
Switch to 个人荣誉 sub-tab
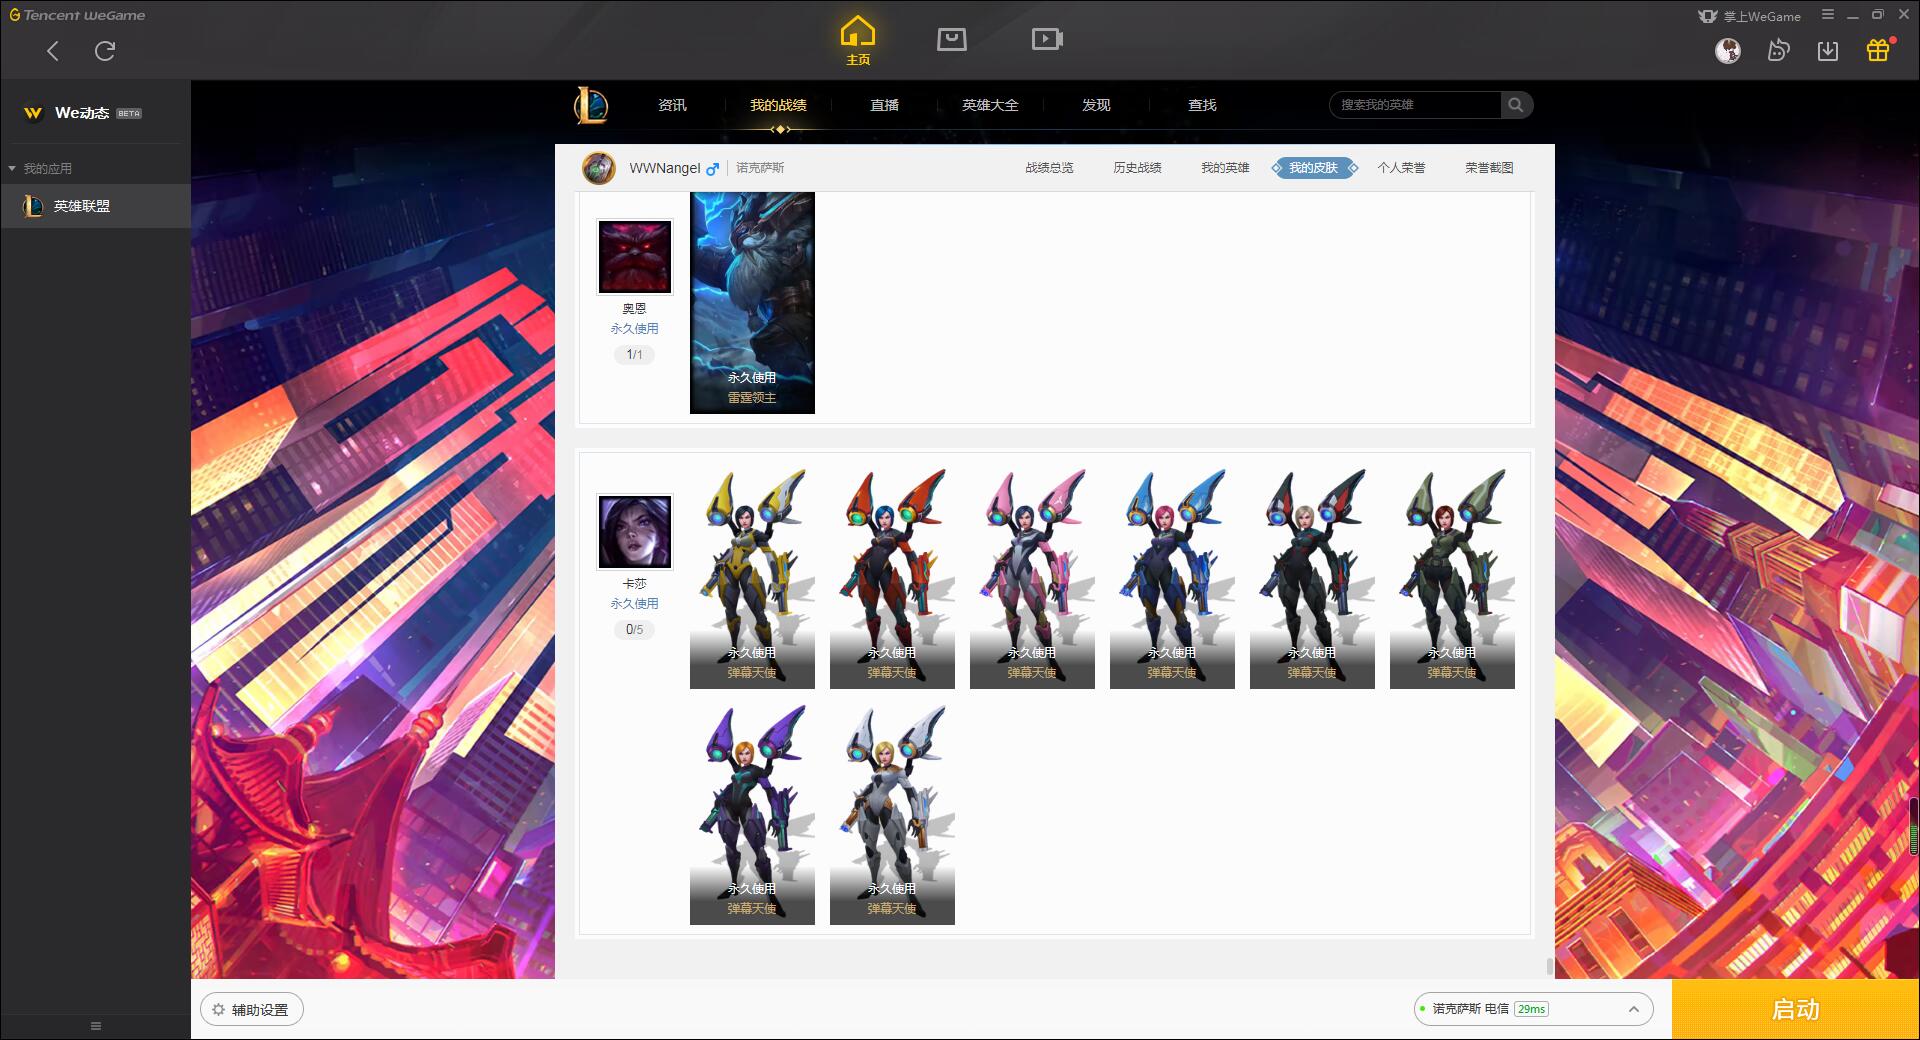[x=1401, y=168]
